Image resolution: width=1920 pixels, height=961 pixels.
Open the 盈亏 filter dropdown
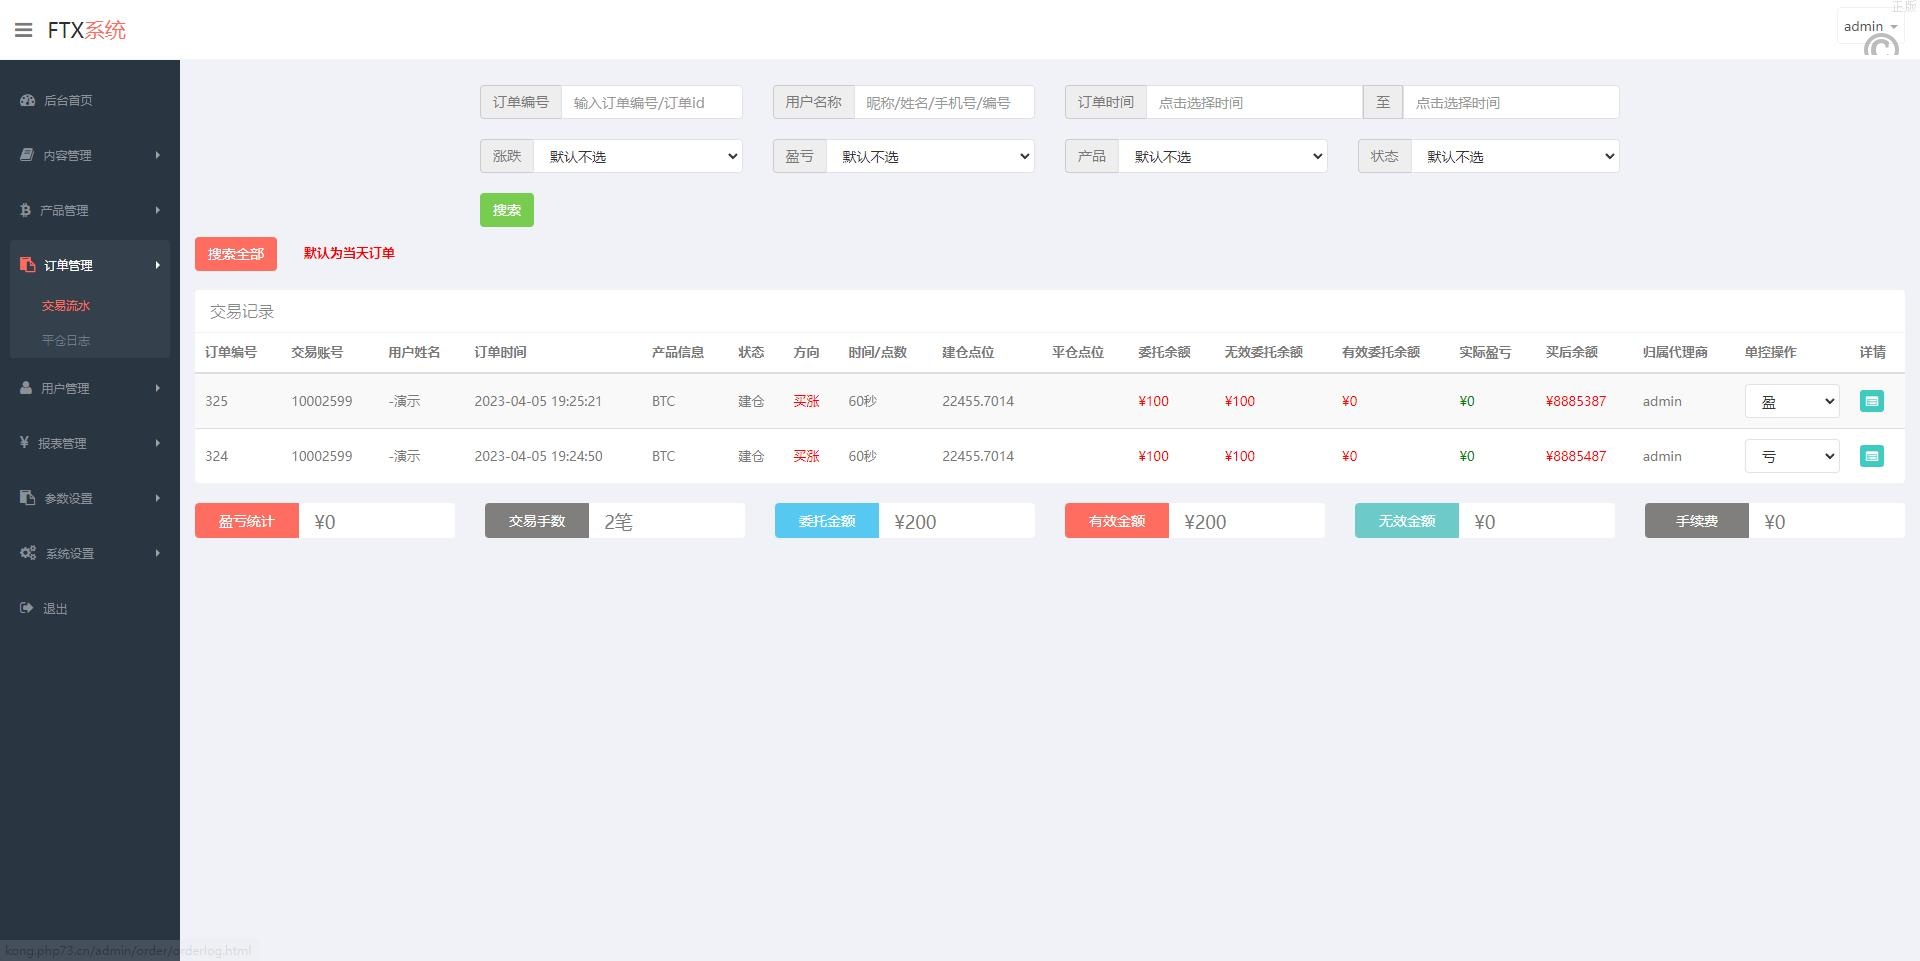click(x=929, y=156)
